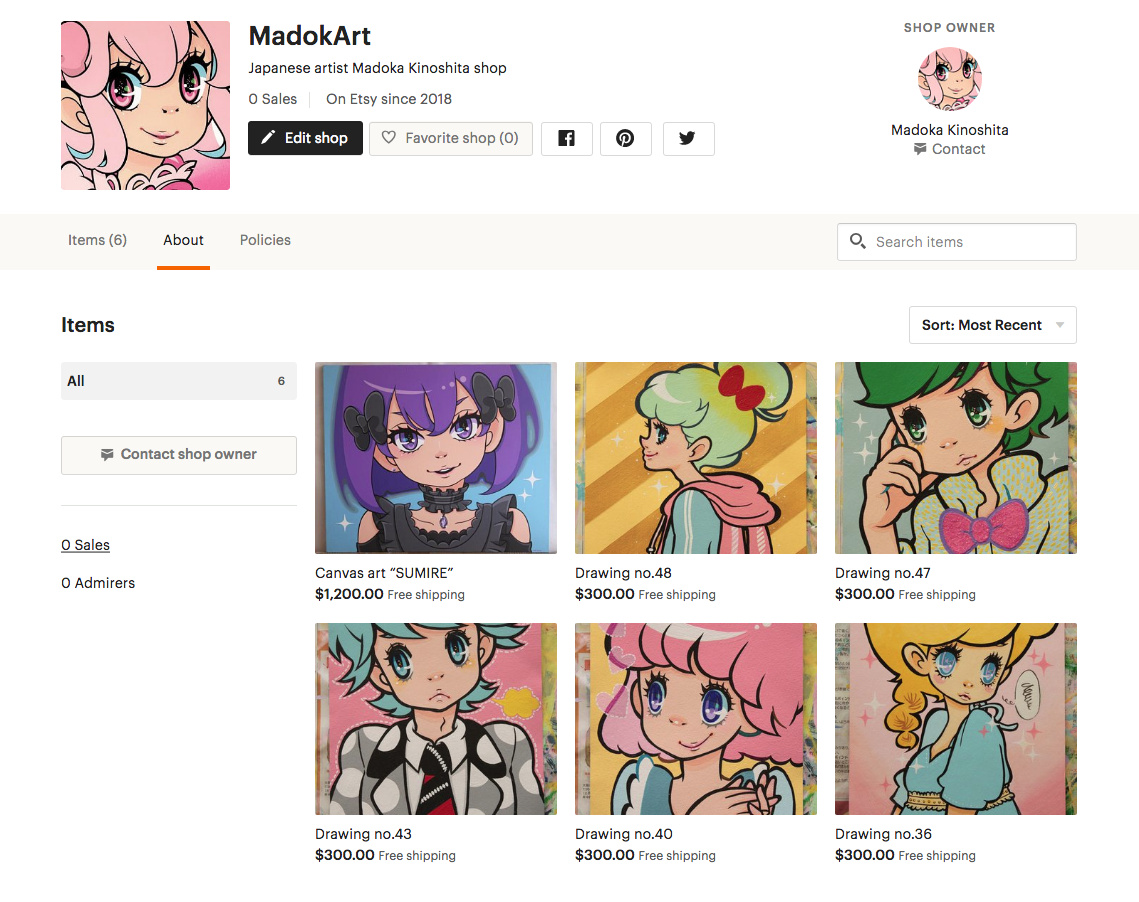Screen dimensions: 1139x902
Task: Share shop on Facebook icon
Action: (x=567, y=138)
